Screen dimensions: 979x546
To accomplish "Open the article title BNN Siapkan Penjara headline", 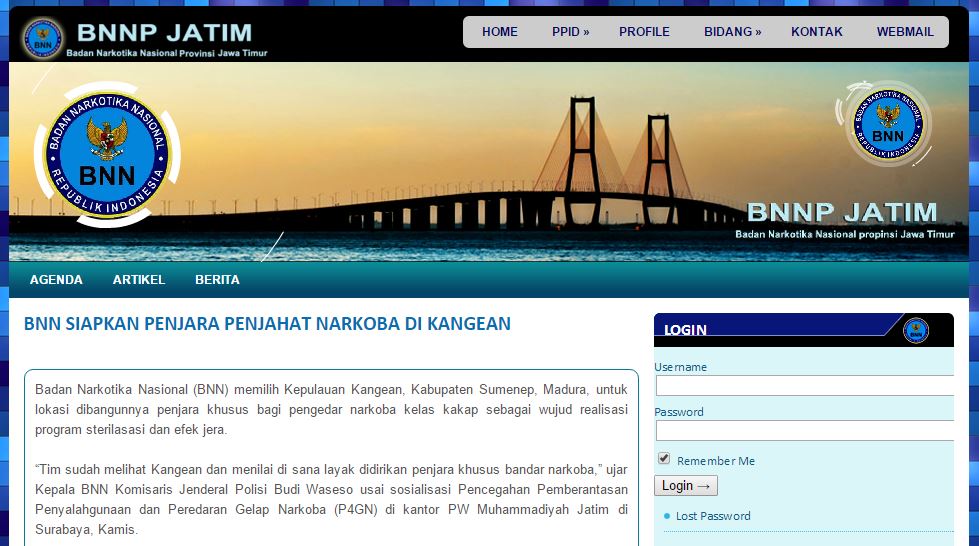I will point(267,324).
